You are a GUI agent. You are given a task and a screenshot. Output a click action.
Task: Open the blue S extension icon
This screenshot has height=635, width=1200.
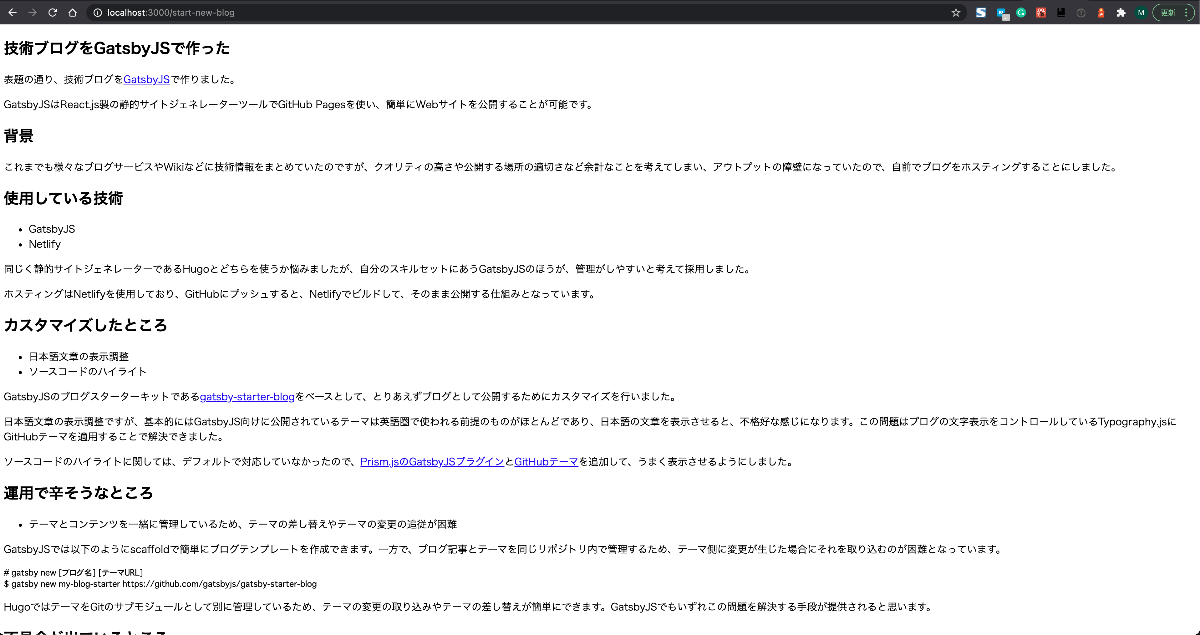(981, 13)
